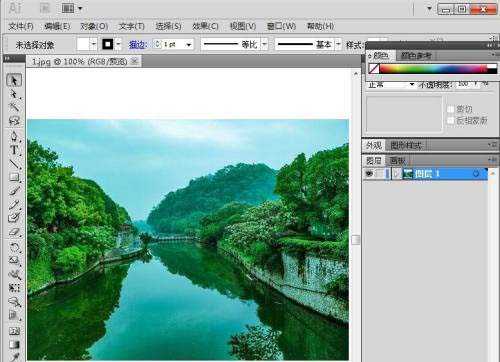
Task: Enable the 反相蒙版 checkbox
Action: pyautogui.click(x=451, y=120)
